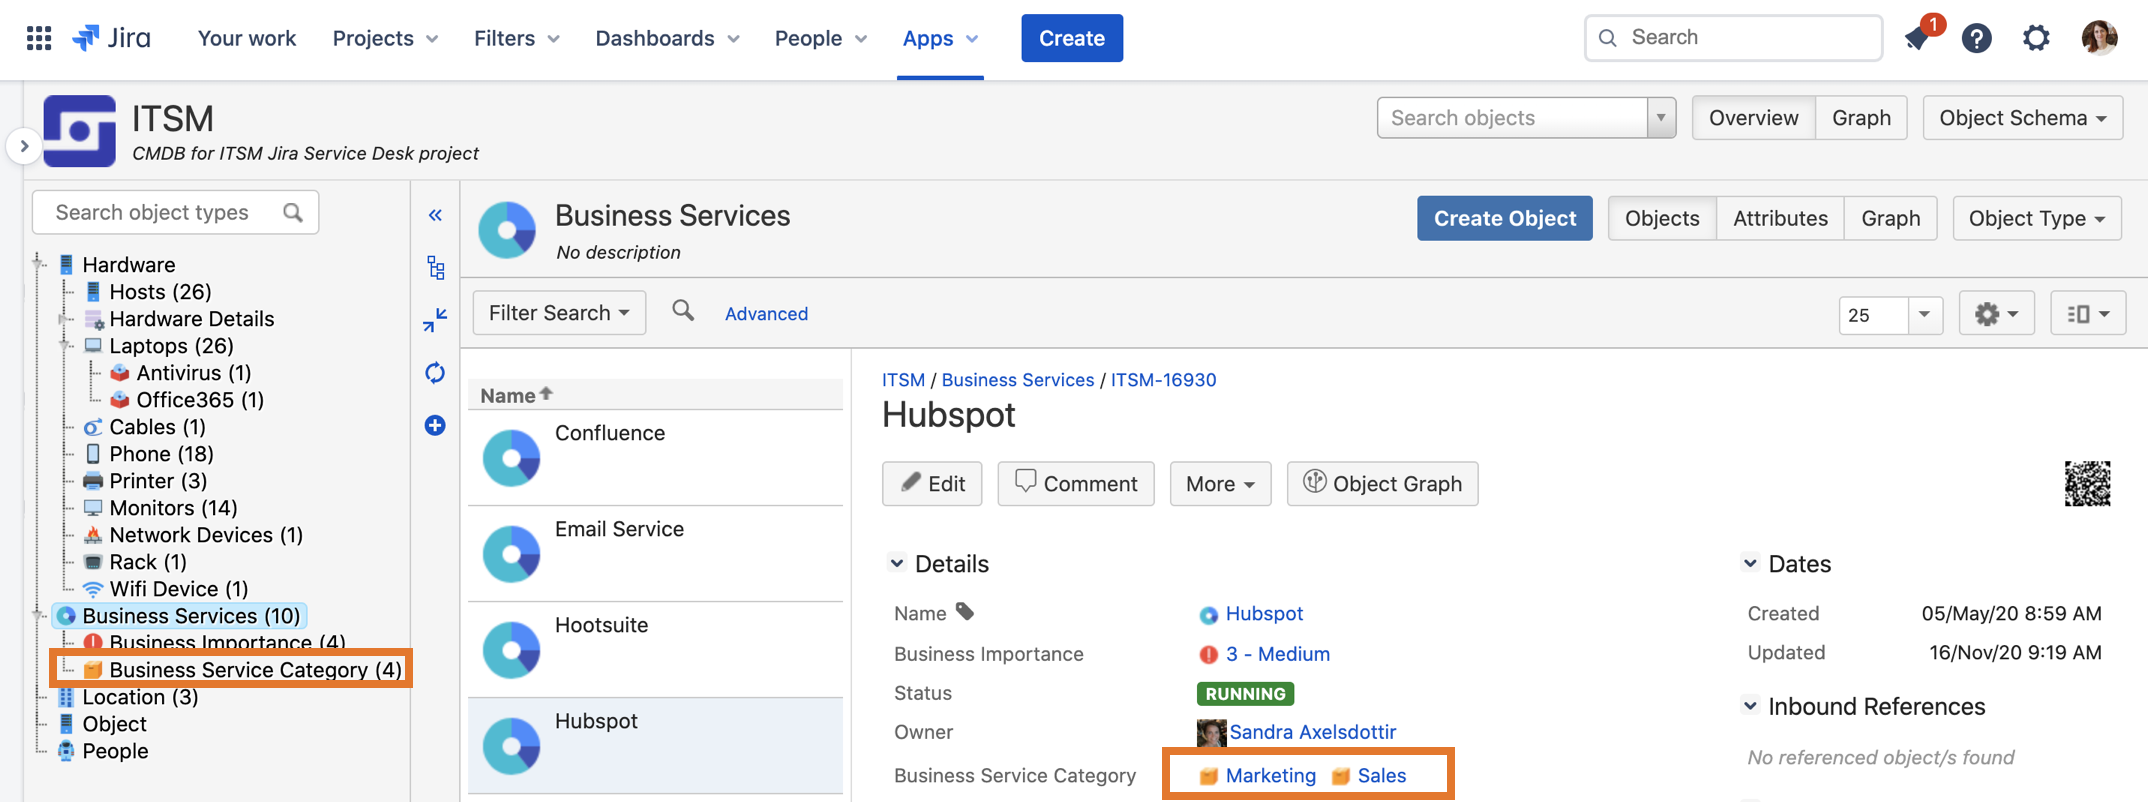Open the Object Graph for Hubspot
Image resolution: width=2150 pixels, height=808 pixels.
click(x=1382, y=484)
